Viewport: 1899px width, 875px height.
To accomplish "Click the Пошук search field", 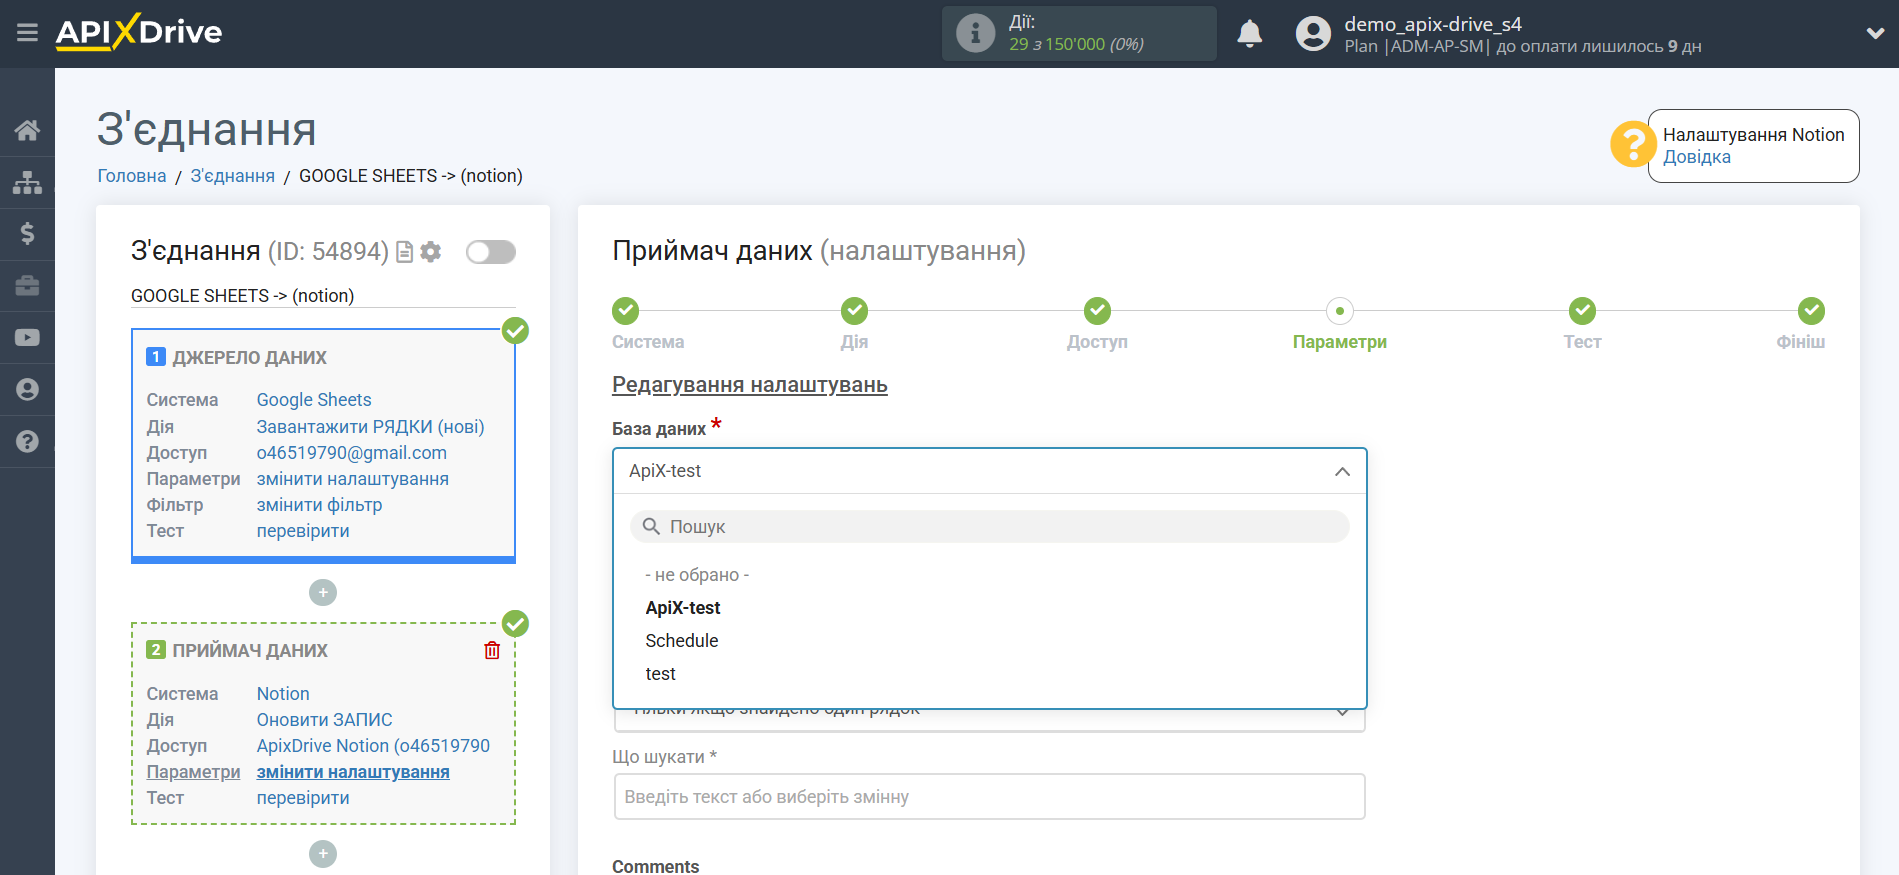I will [x=989, y=527].
